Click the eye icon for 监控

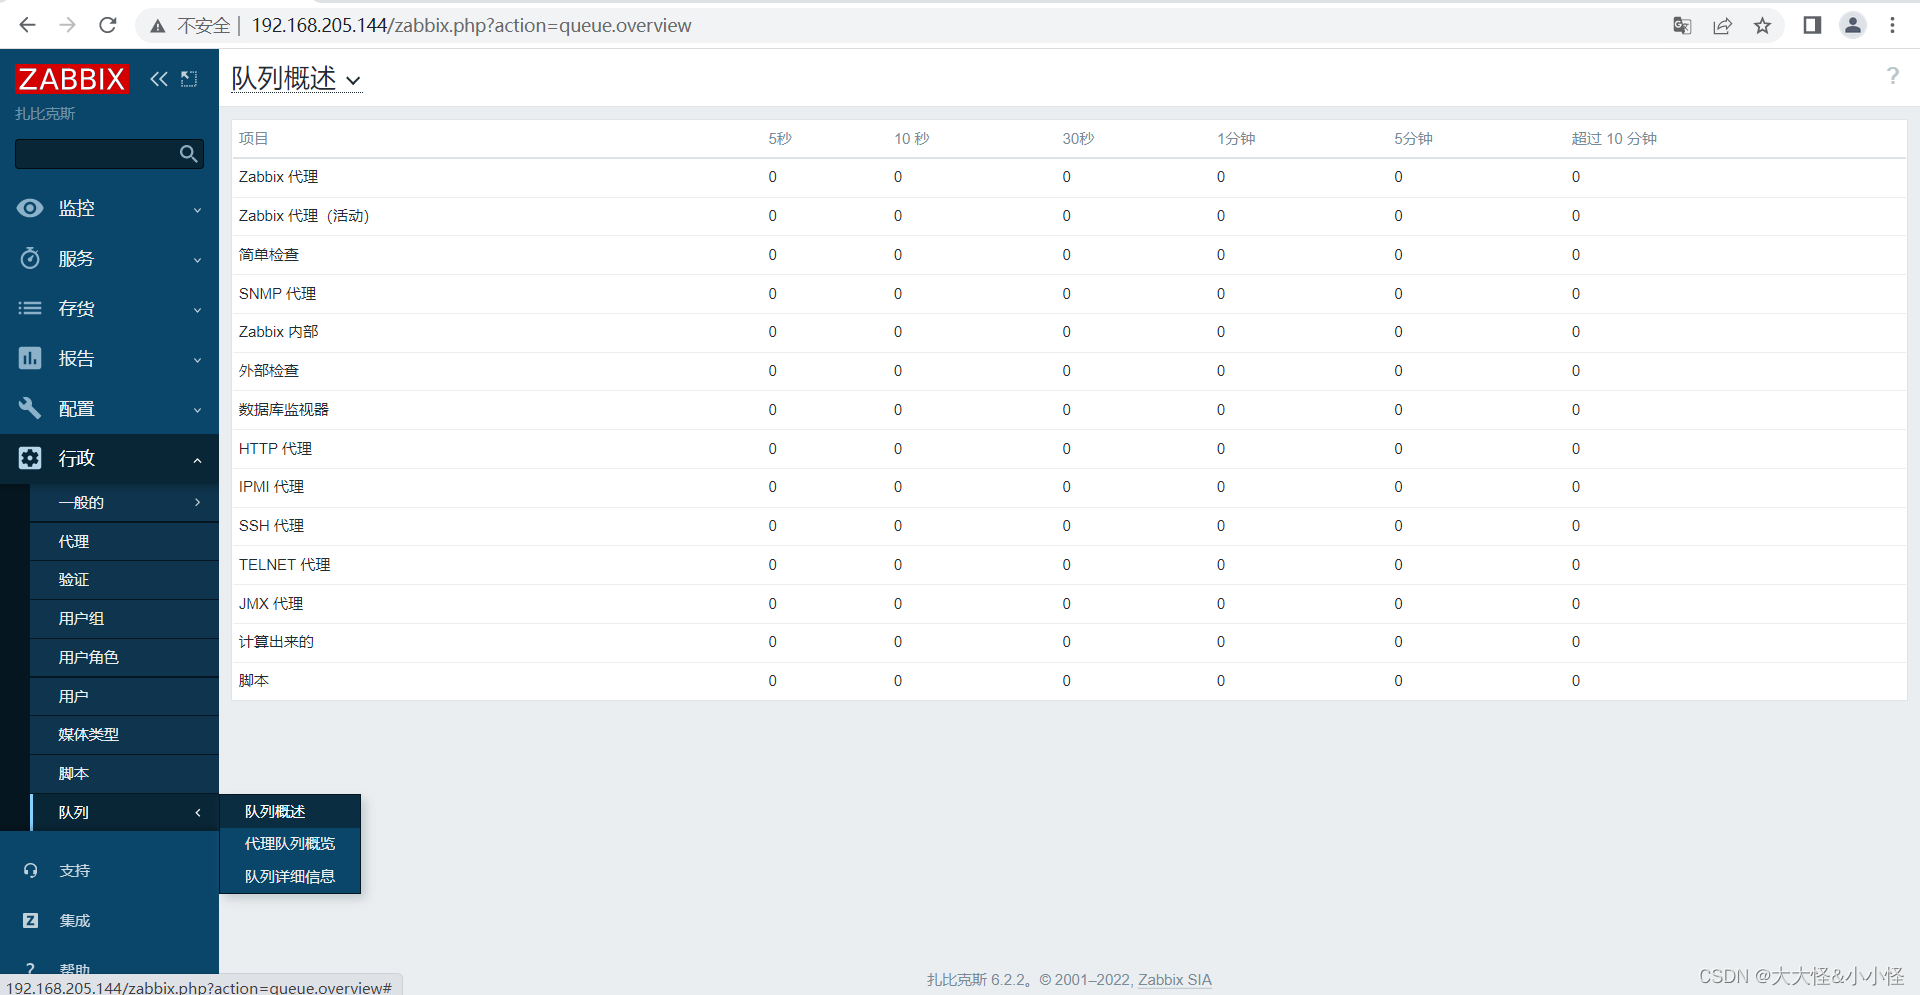(30, 208)
